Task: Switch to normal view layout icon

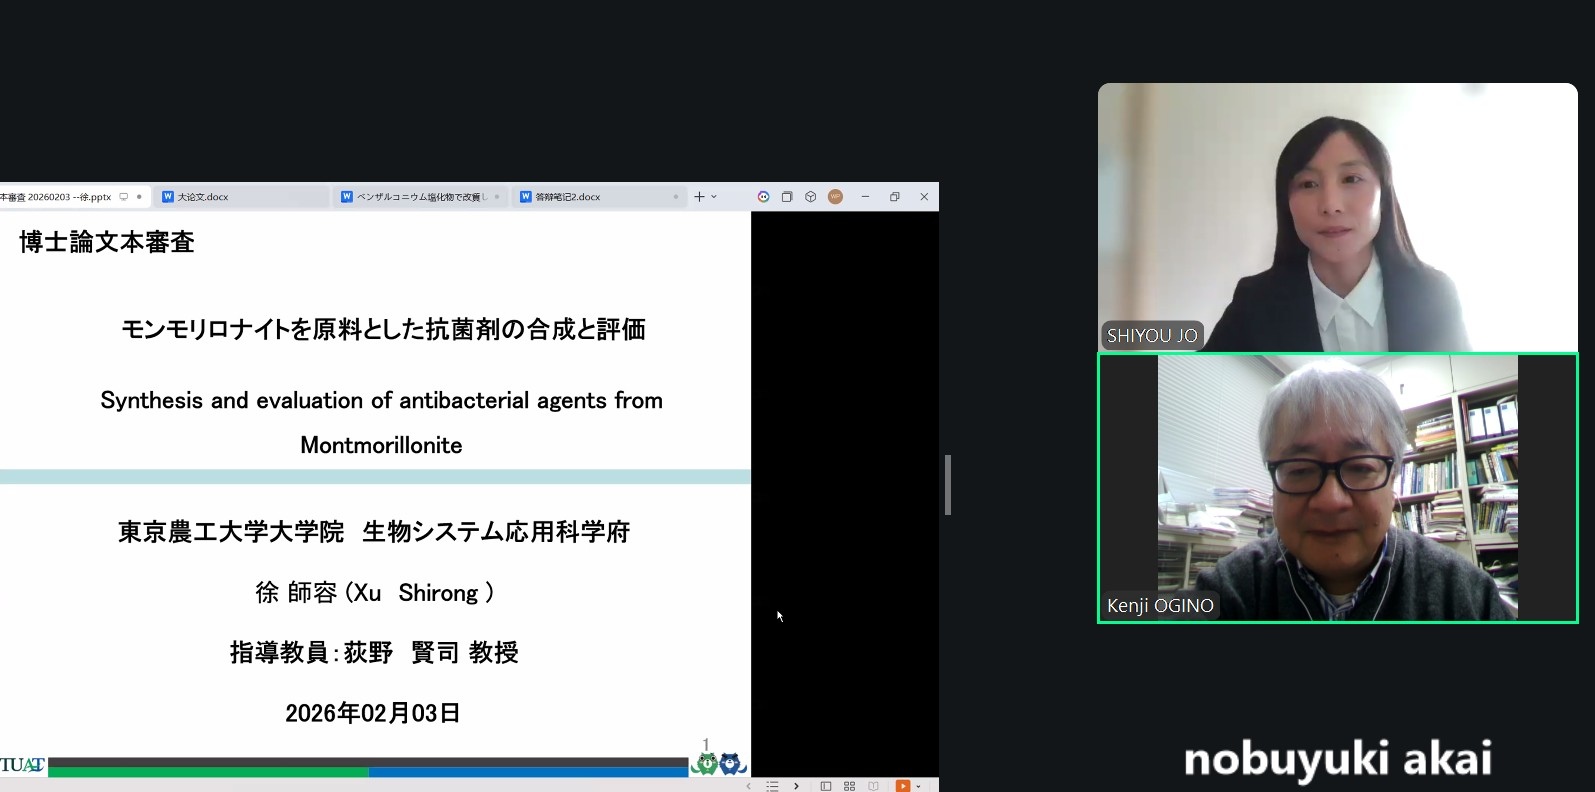Action: click(826, 786)
